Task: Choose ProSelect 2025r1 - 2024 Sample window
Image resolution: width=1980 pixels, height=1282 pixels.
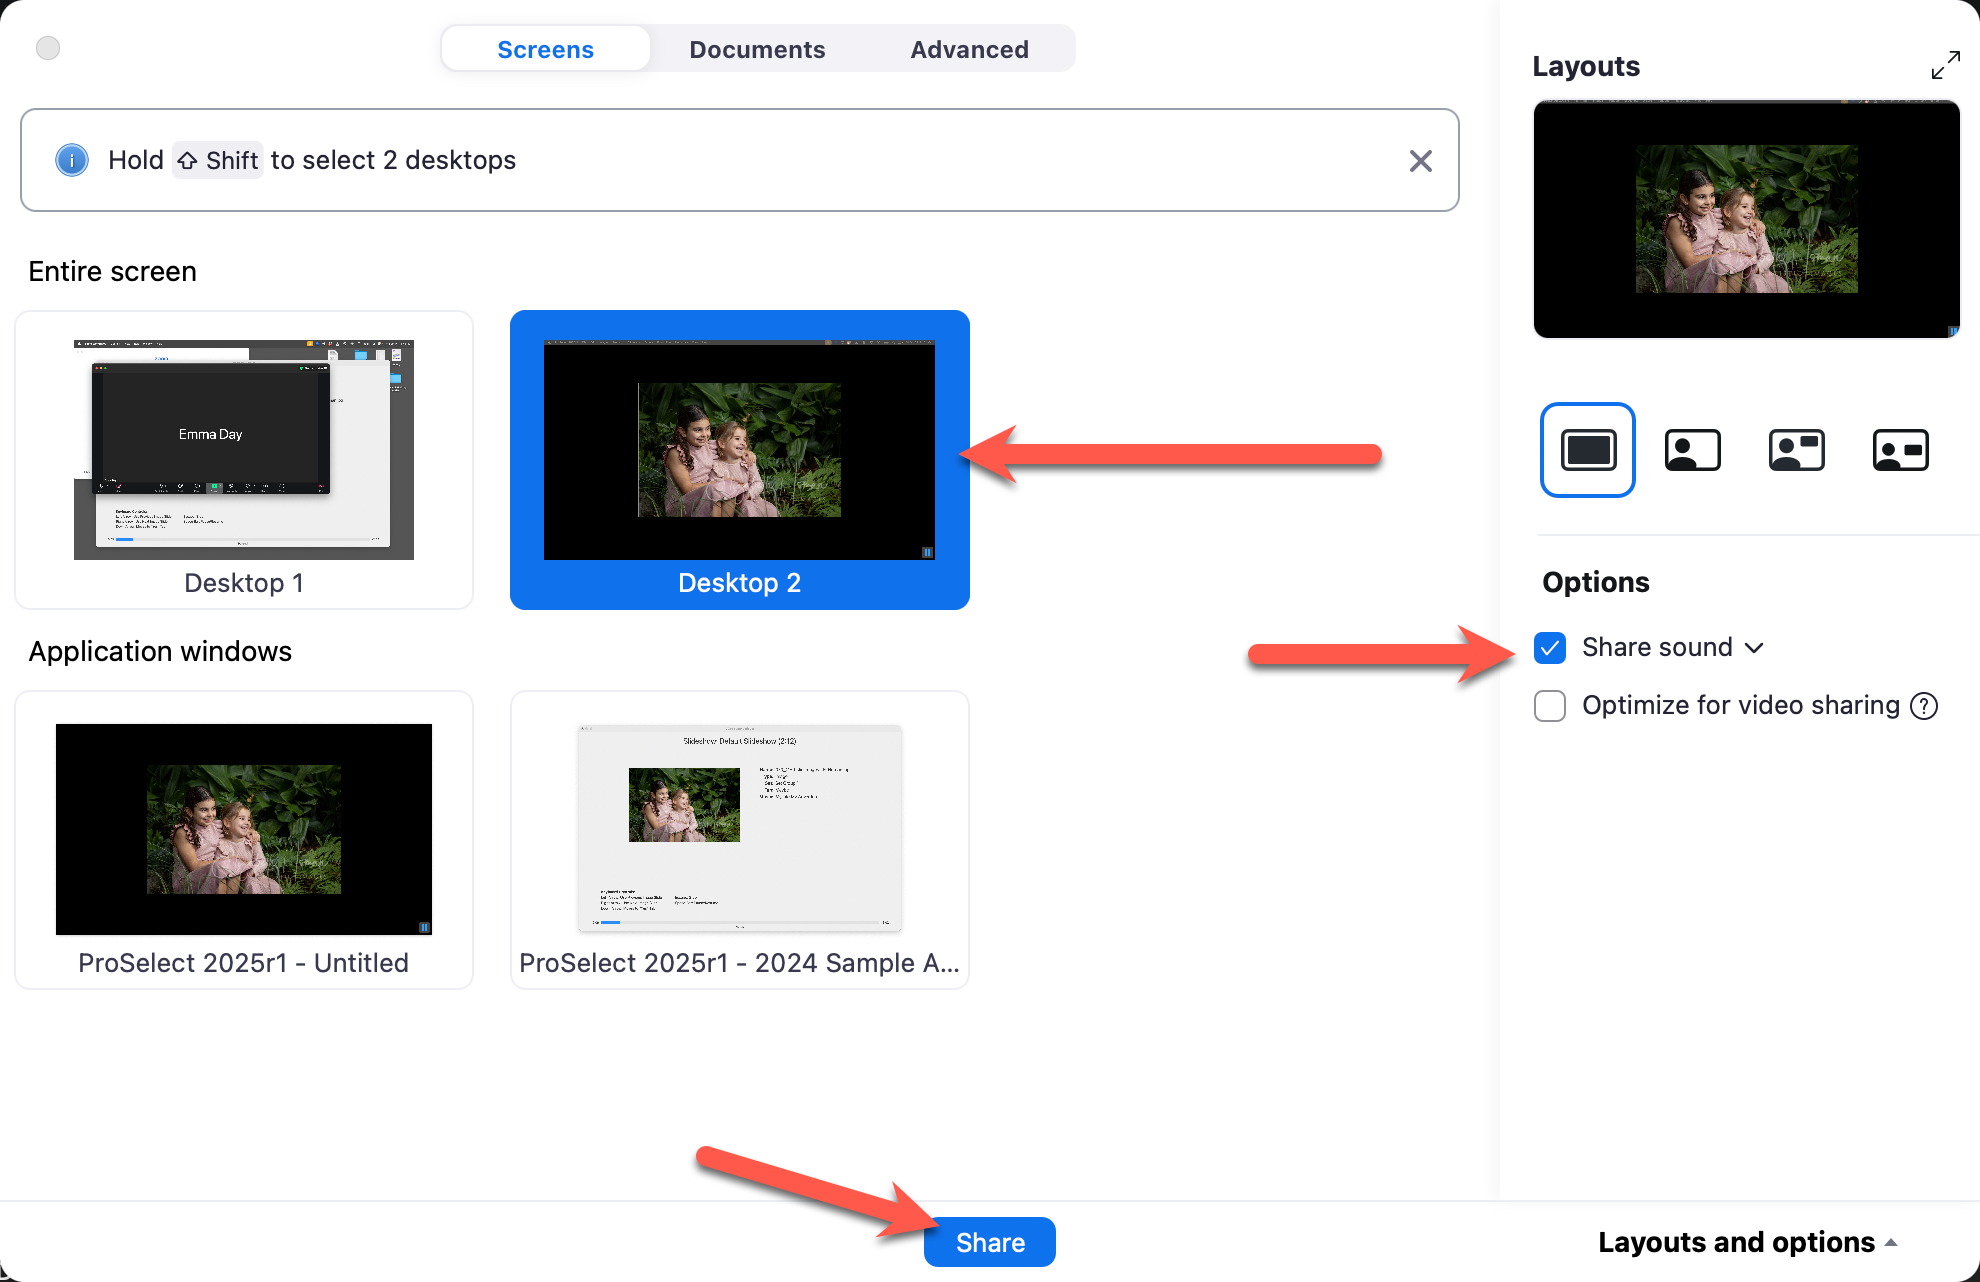Action: click(x=739, y=840)
